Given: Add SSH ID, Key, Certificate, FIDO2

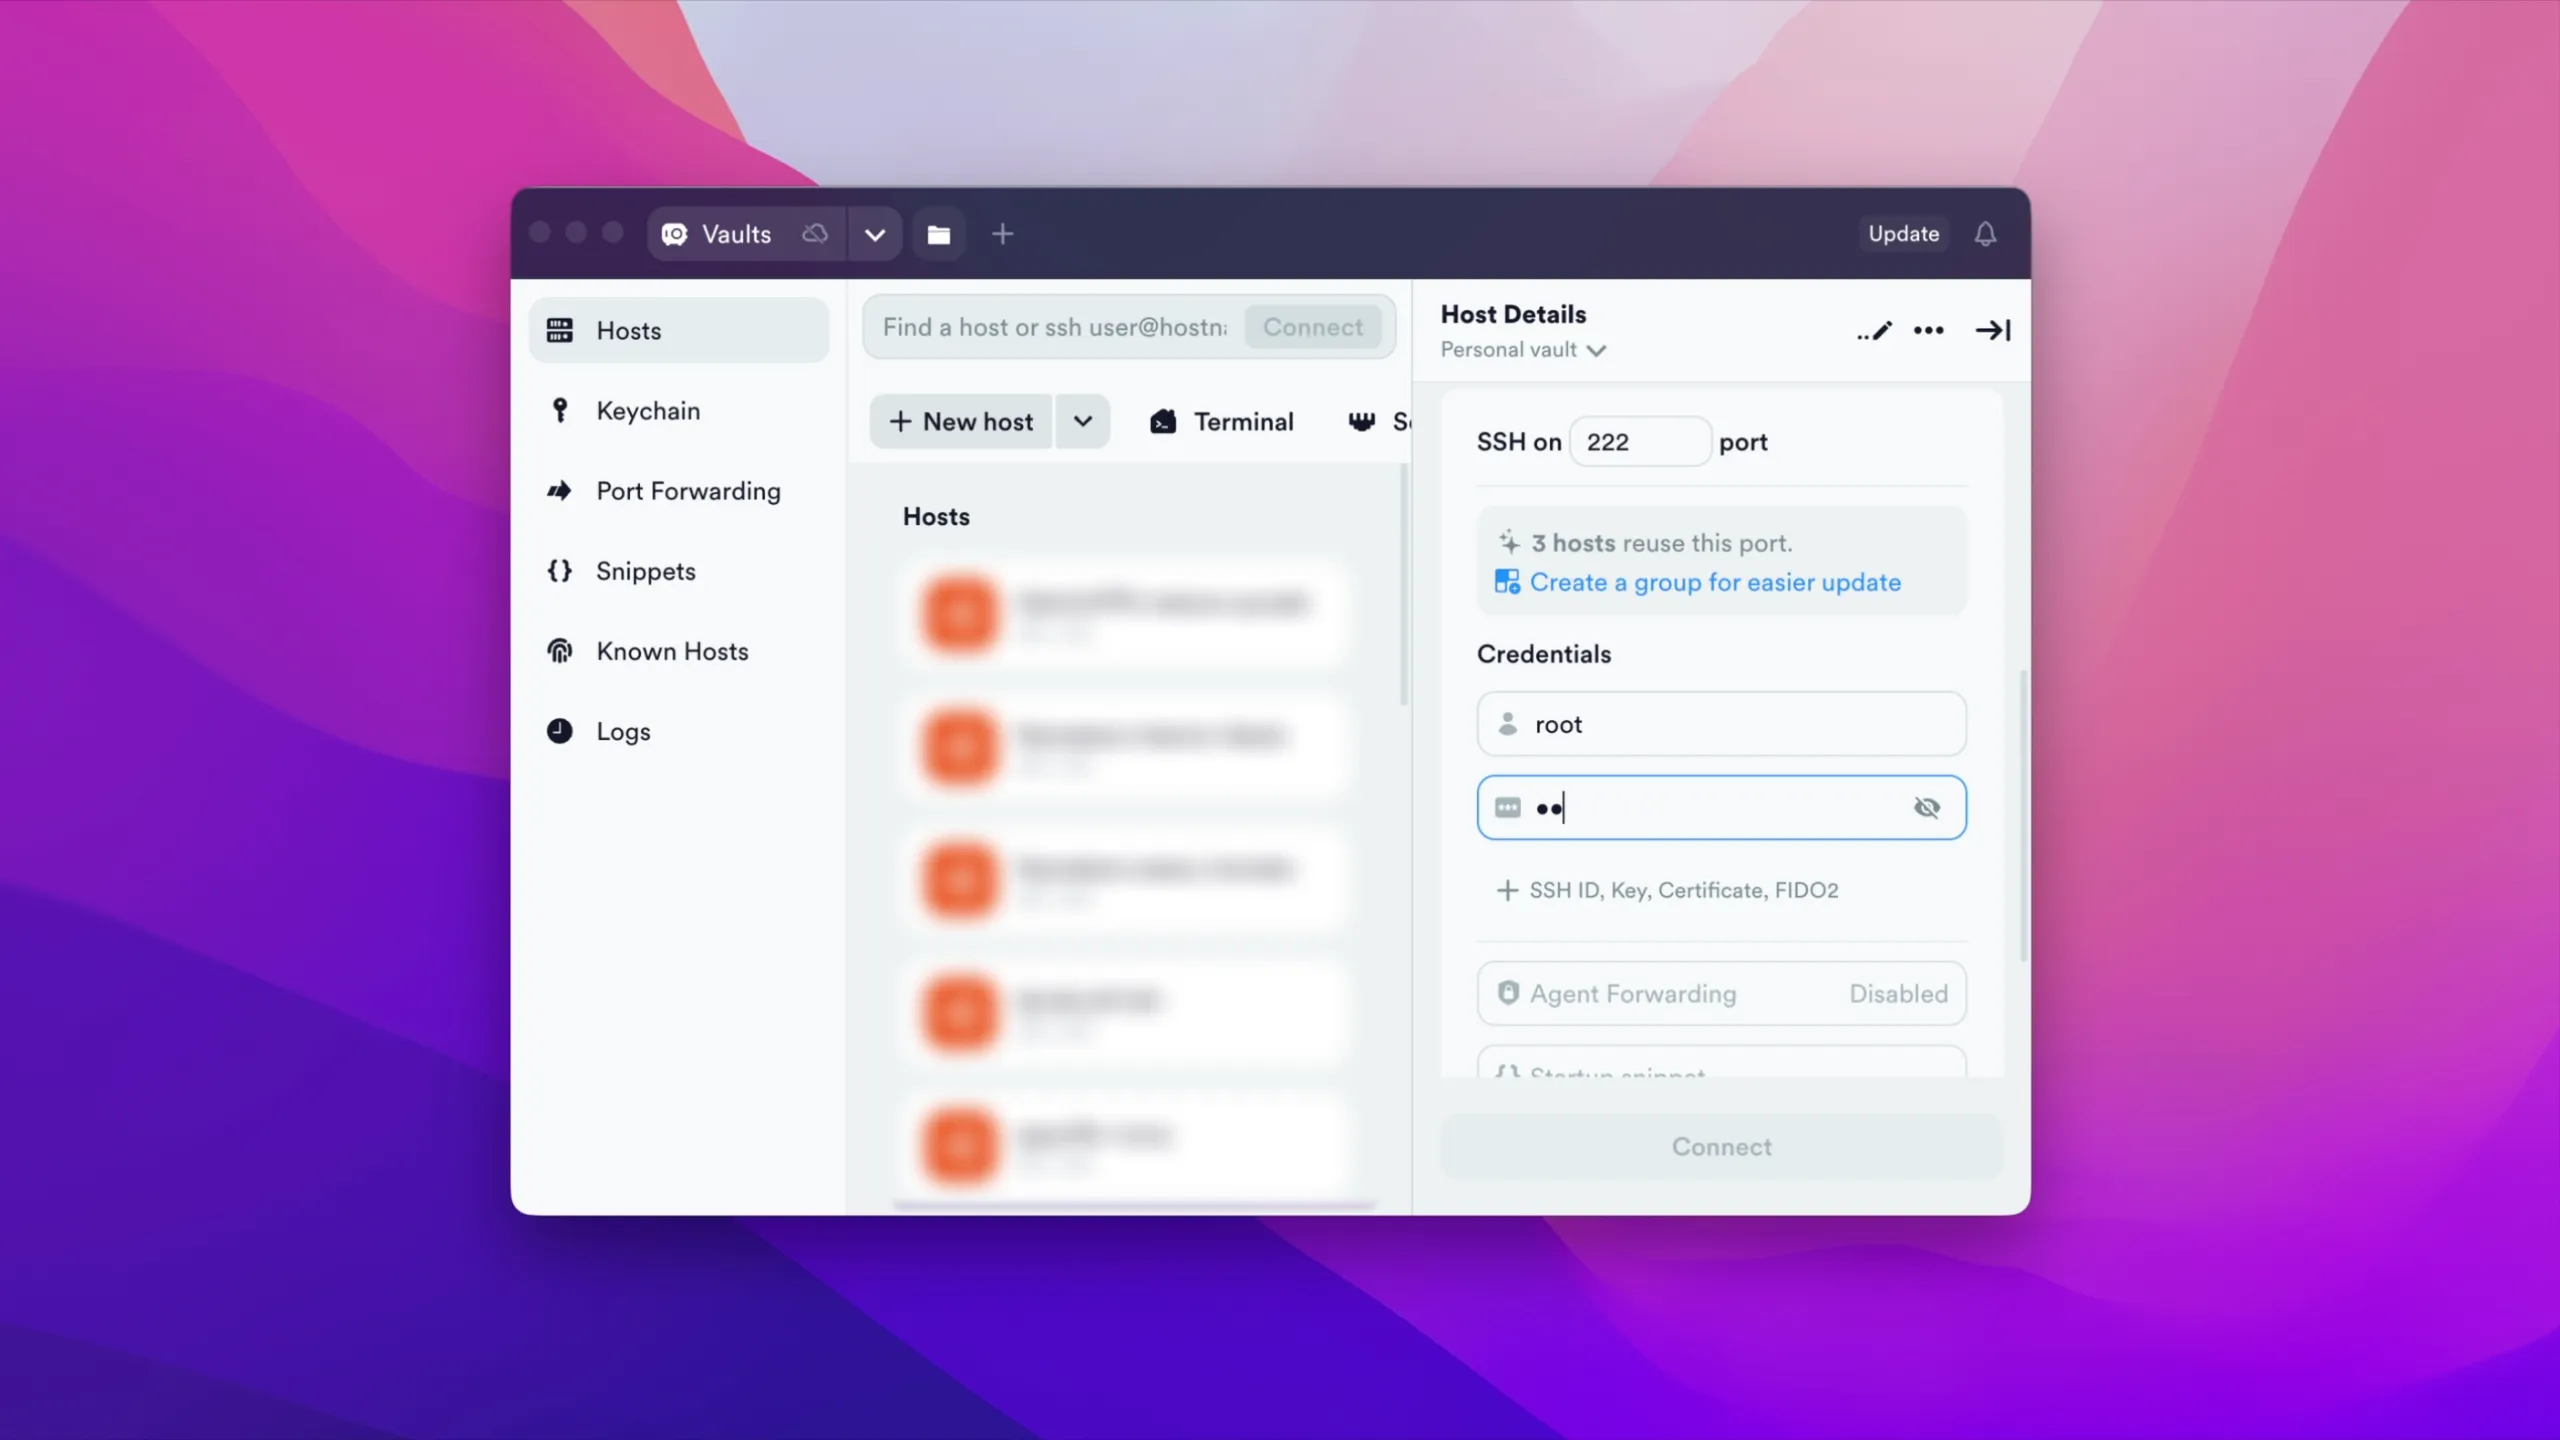Looking at the screenshot, I should [x=1667, y=890].
